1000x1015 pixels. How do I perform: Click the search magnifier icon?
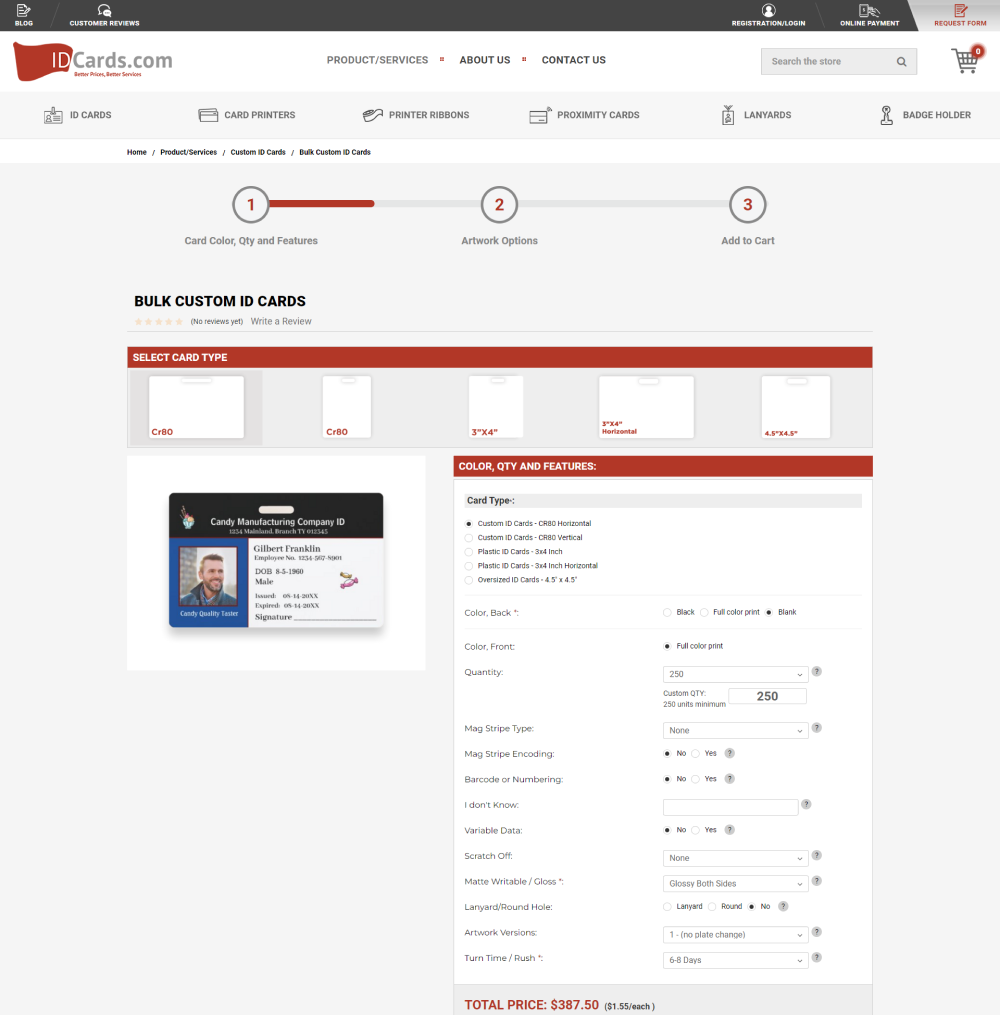[x=901, y=61]
